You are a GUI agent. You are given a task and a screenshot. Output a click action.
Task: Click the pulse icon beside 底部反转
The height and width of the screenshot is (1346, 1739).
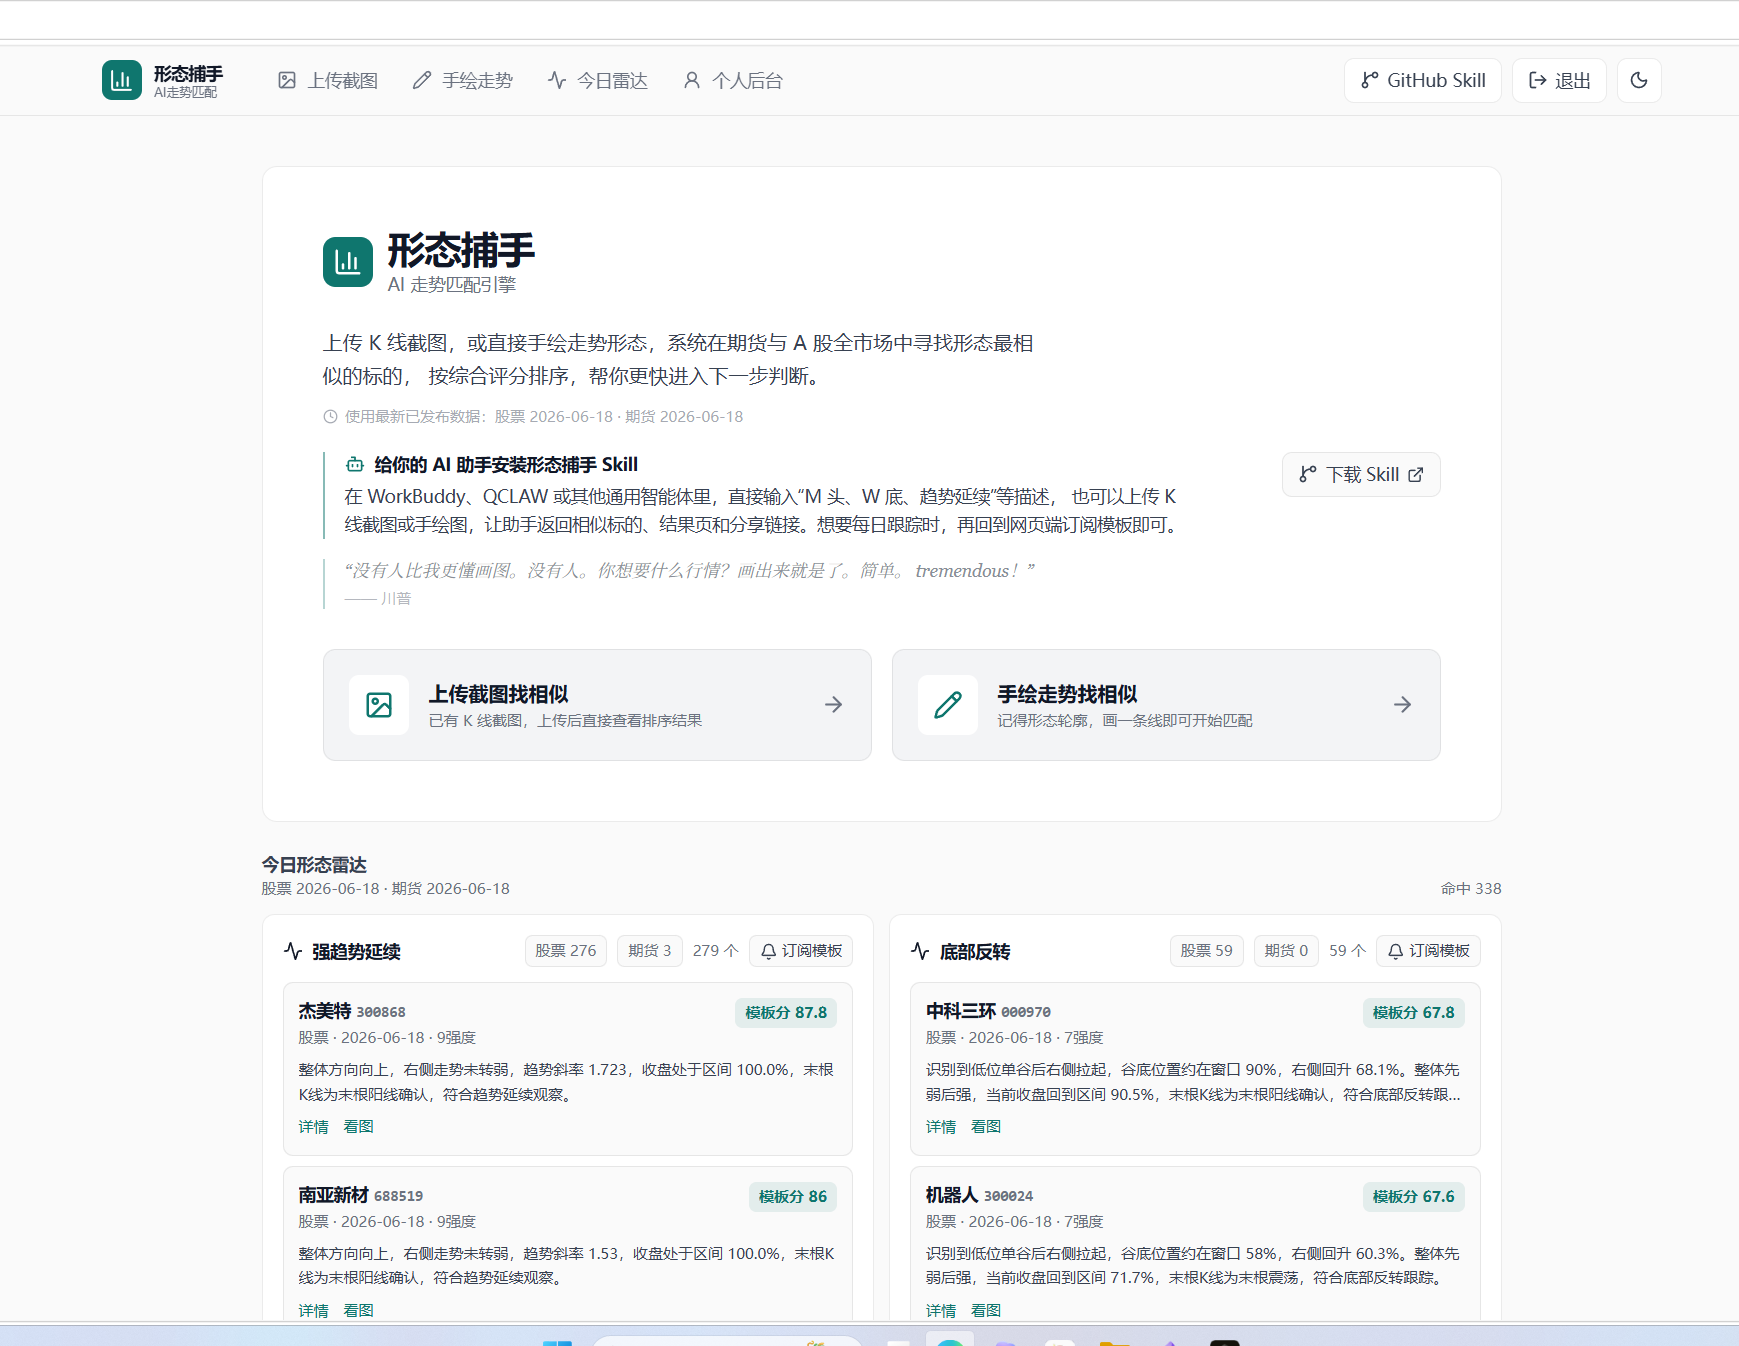920,951
